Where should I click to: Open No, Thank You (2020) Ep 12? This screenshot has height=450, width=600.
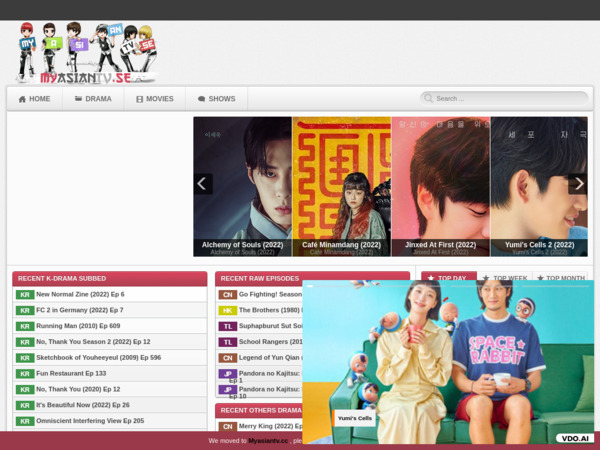point(78,390)
